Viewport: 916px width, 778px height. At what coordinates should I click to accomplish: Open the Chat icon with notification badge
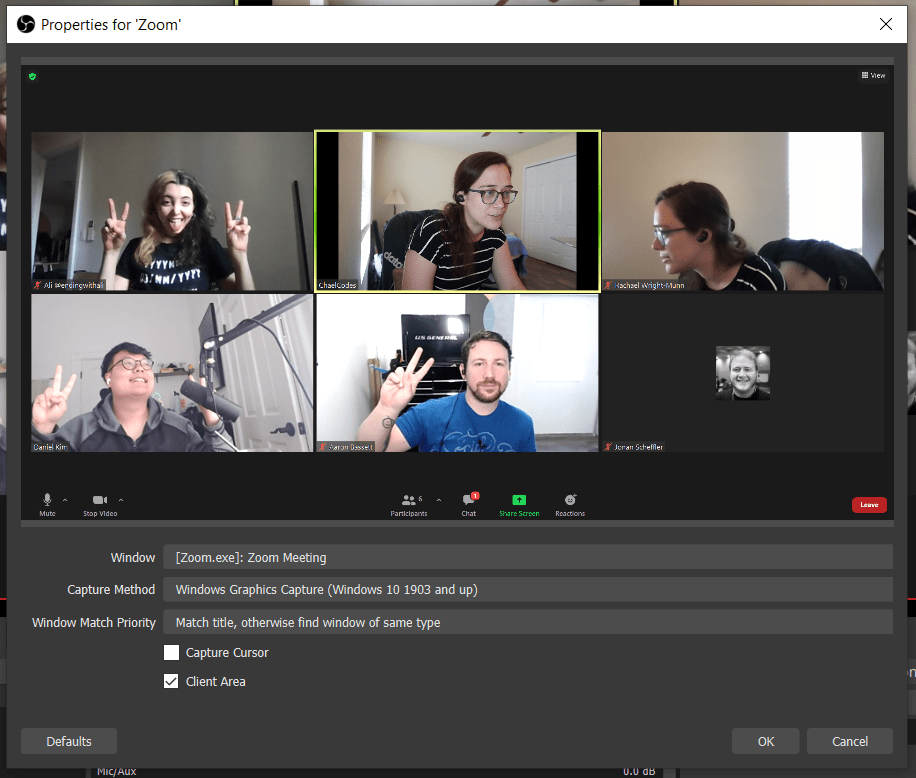(469, 500)
